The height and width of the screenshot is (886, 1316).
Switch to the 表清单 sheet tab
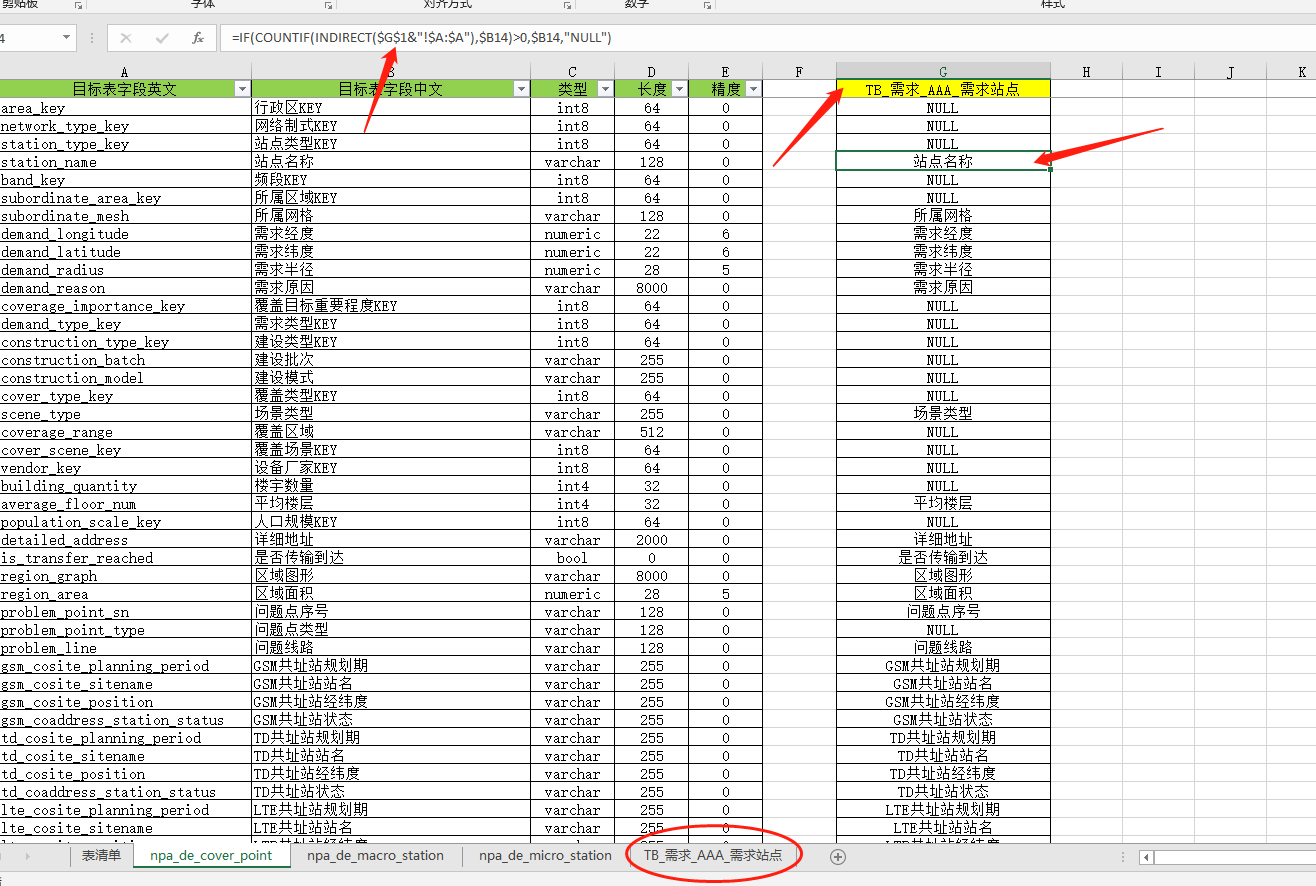point(103,856)
